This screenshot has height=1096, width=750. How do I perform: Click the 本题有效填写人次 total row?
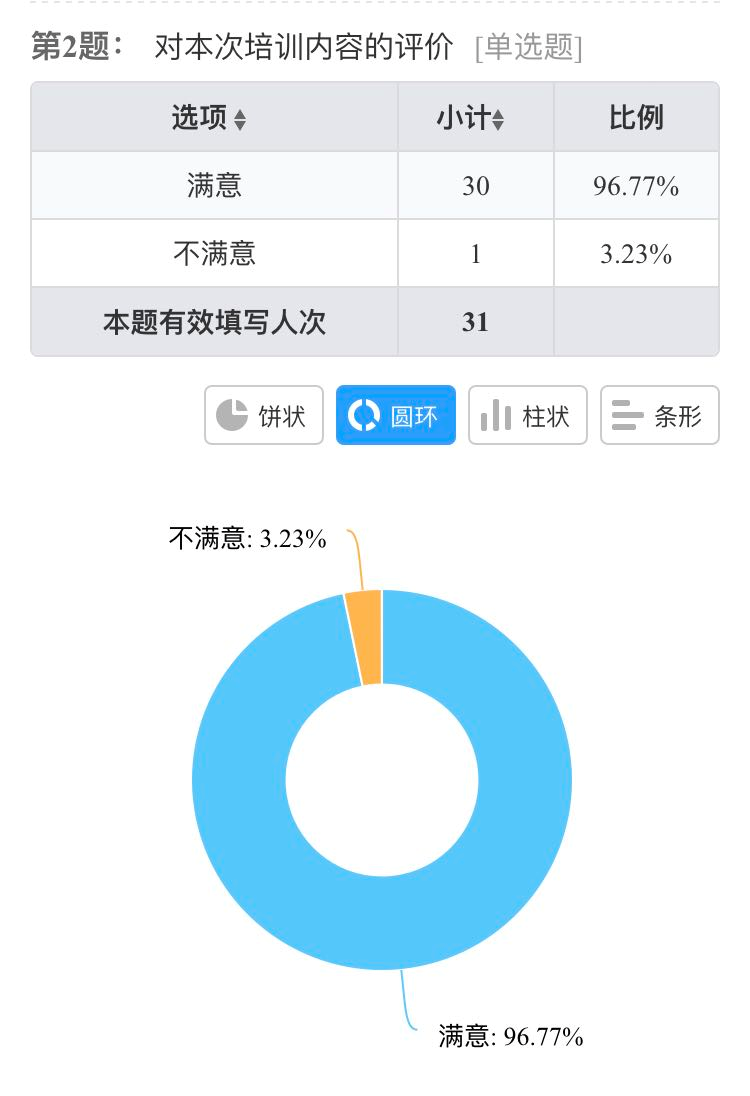coord(375,322)
